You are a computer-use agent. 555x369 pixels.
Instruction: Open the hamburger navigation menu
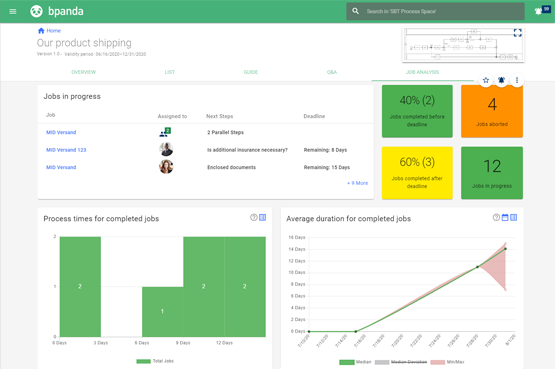pos(13,11)
